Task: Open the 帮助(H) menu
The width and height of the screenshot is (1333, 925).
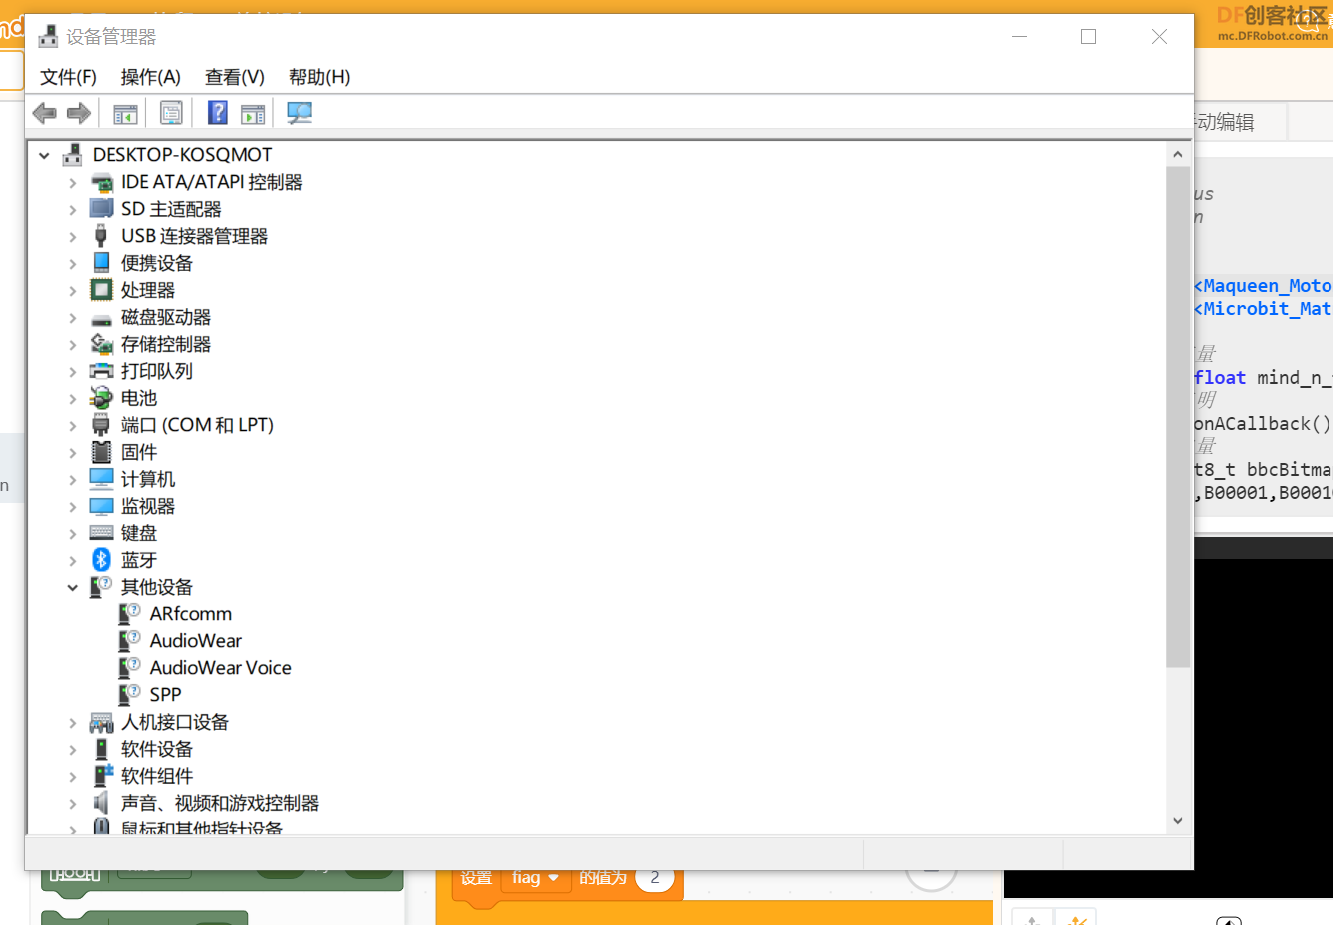Action: pyautogui.click(x=319, y=77)
